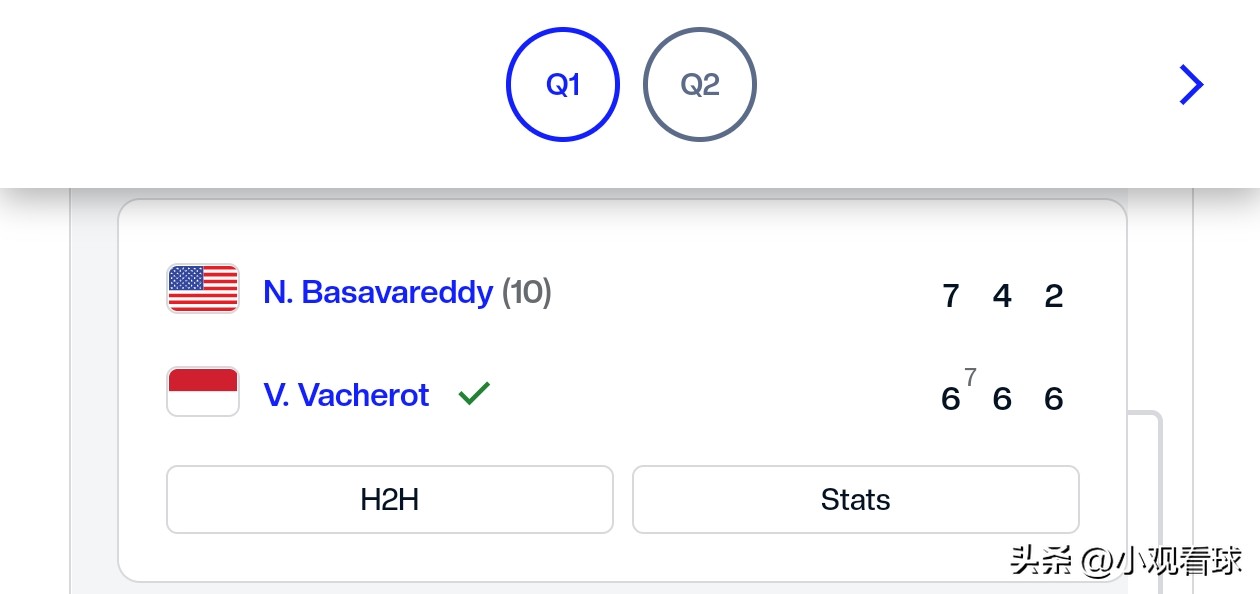The width and height of the screenshot is (1260, 594).
Task: Click the seed number (10) label
Action: pos(526,292)
